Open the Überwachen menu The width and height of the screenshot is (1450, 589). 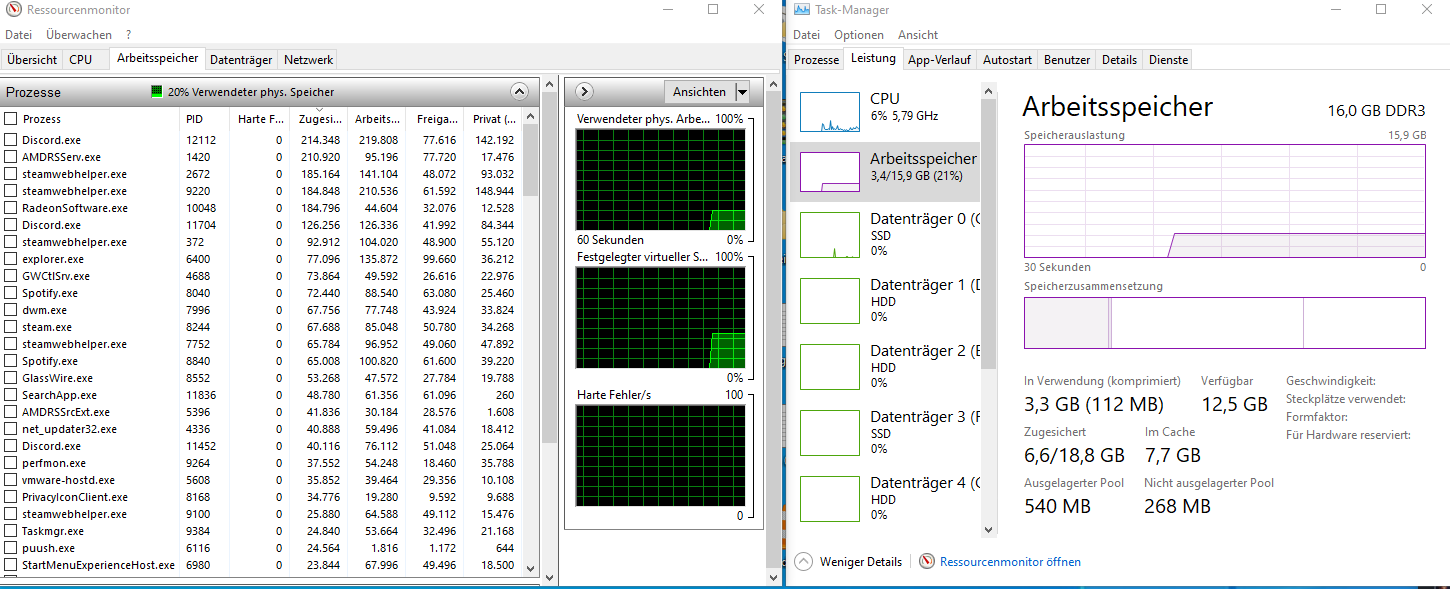coord(79,35)
